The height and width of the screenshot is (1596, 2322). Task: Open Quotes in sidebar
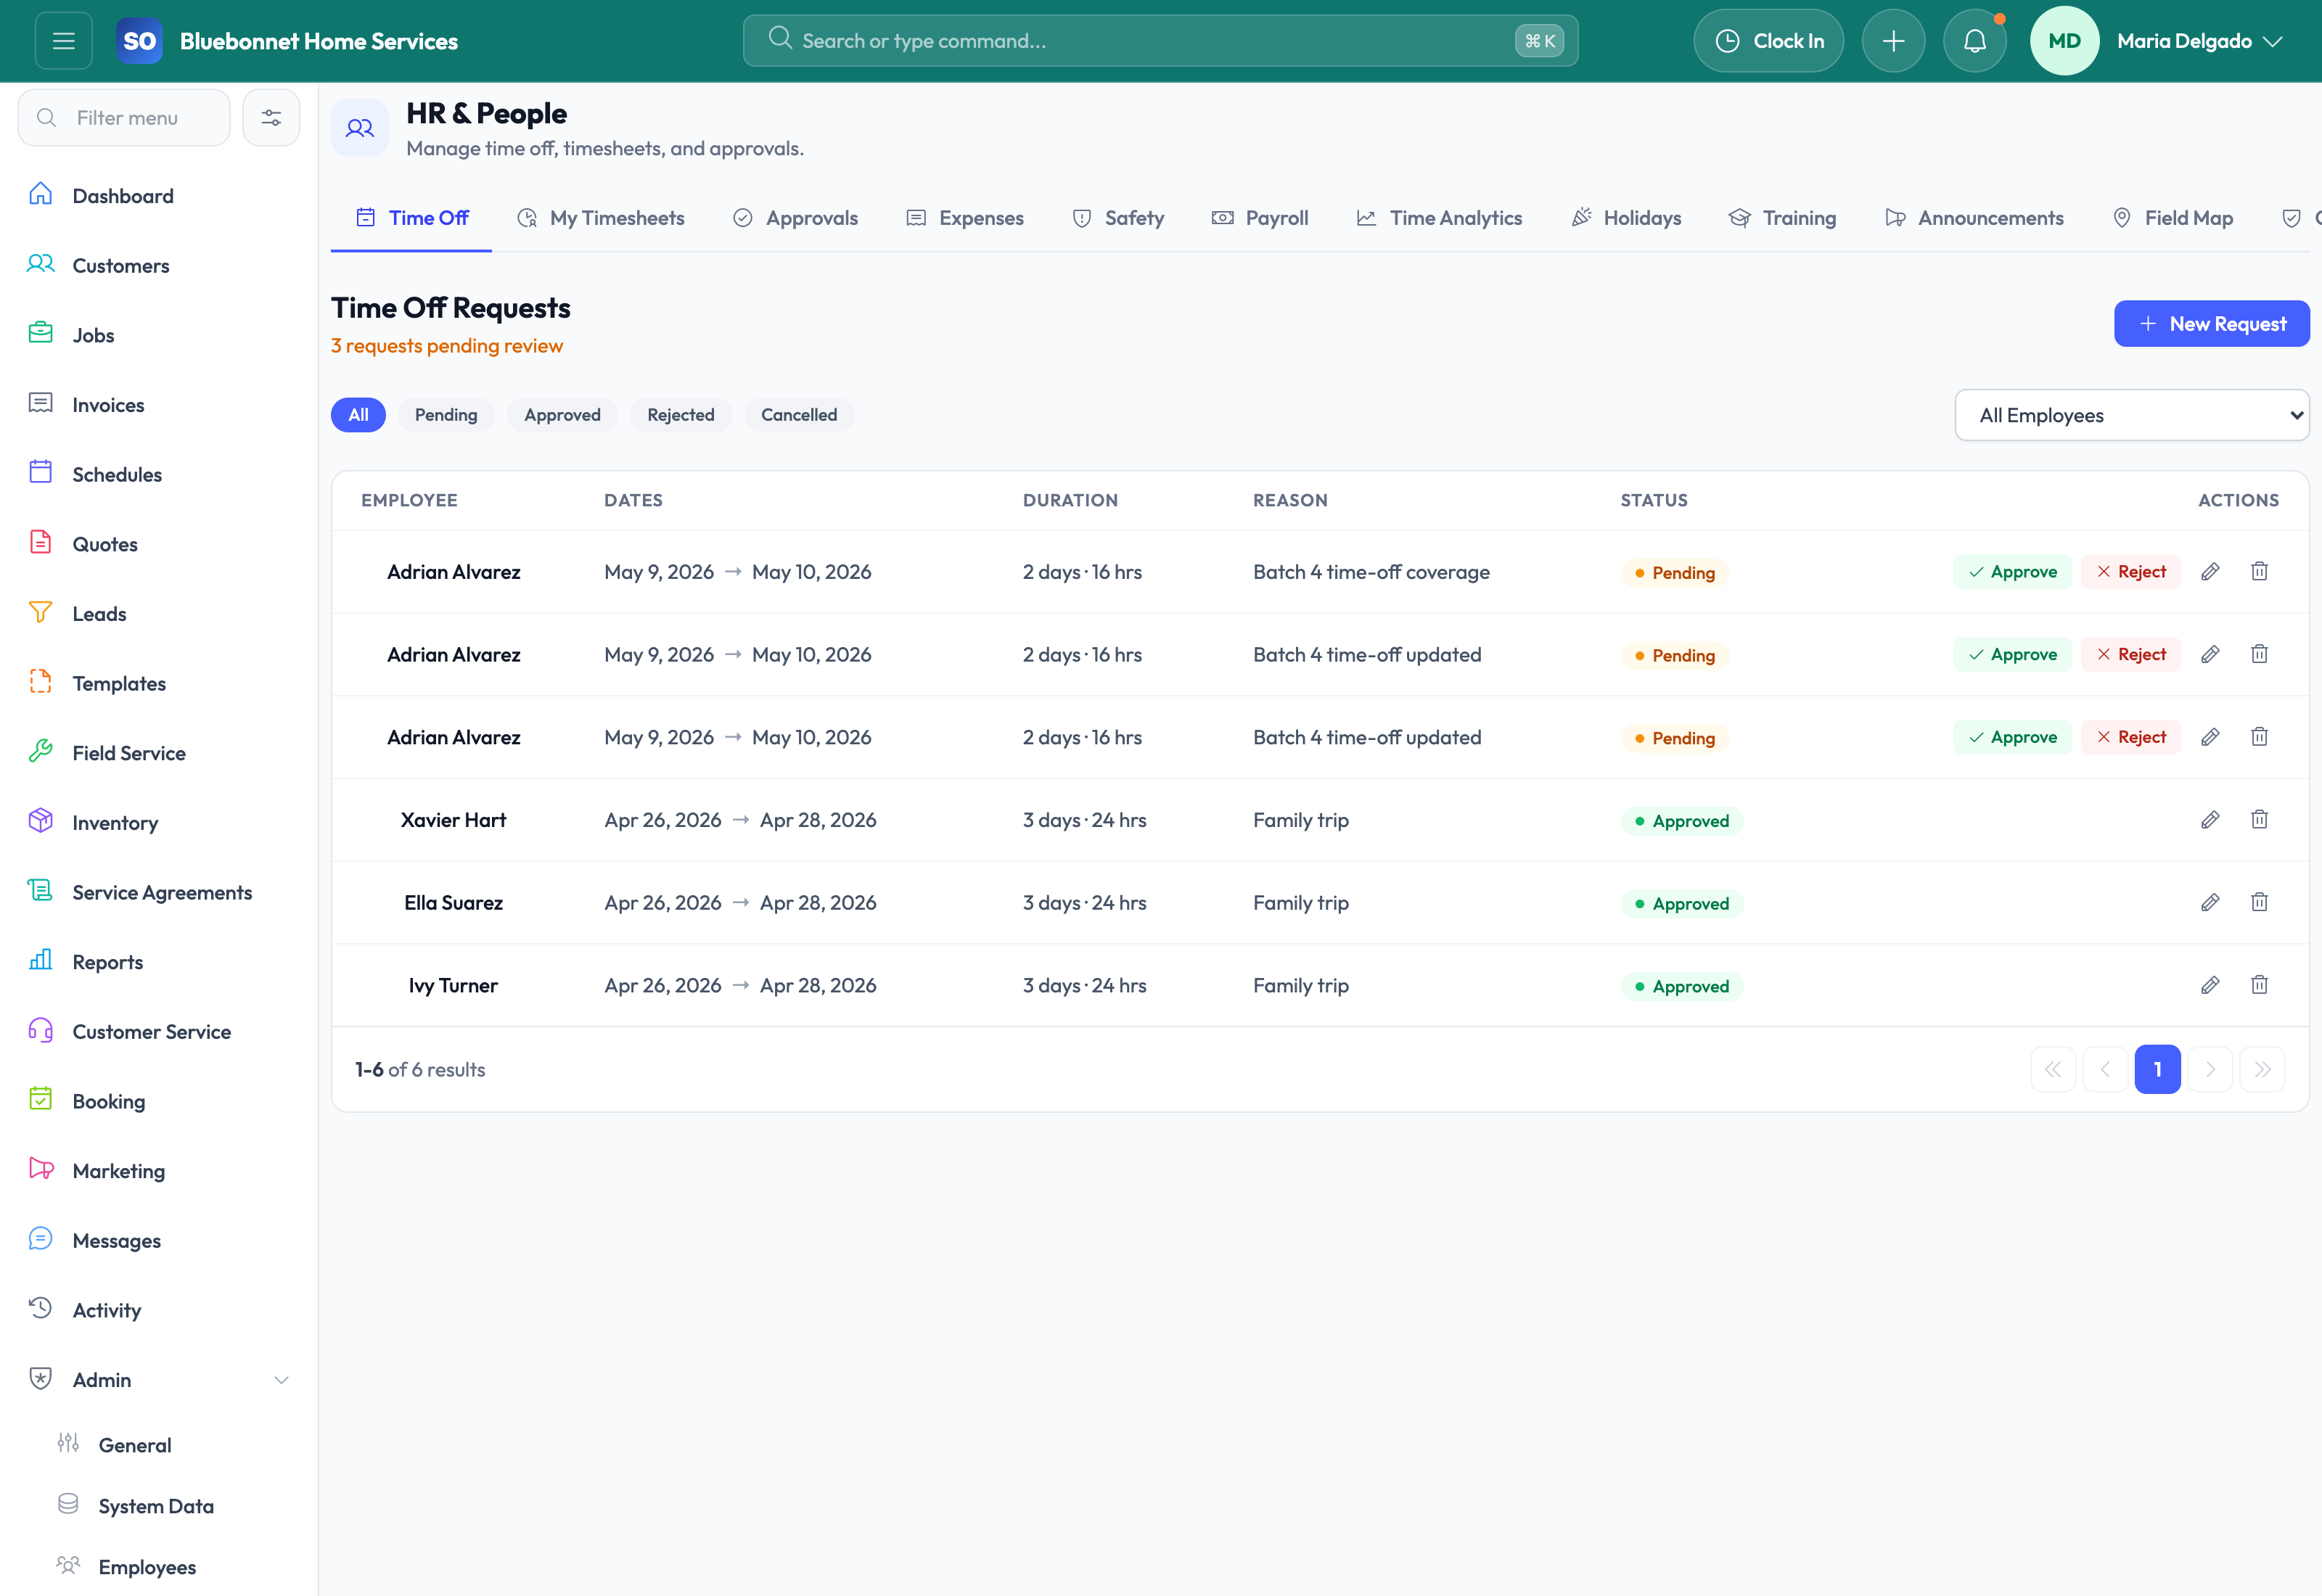coord(159,544)
